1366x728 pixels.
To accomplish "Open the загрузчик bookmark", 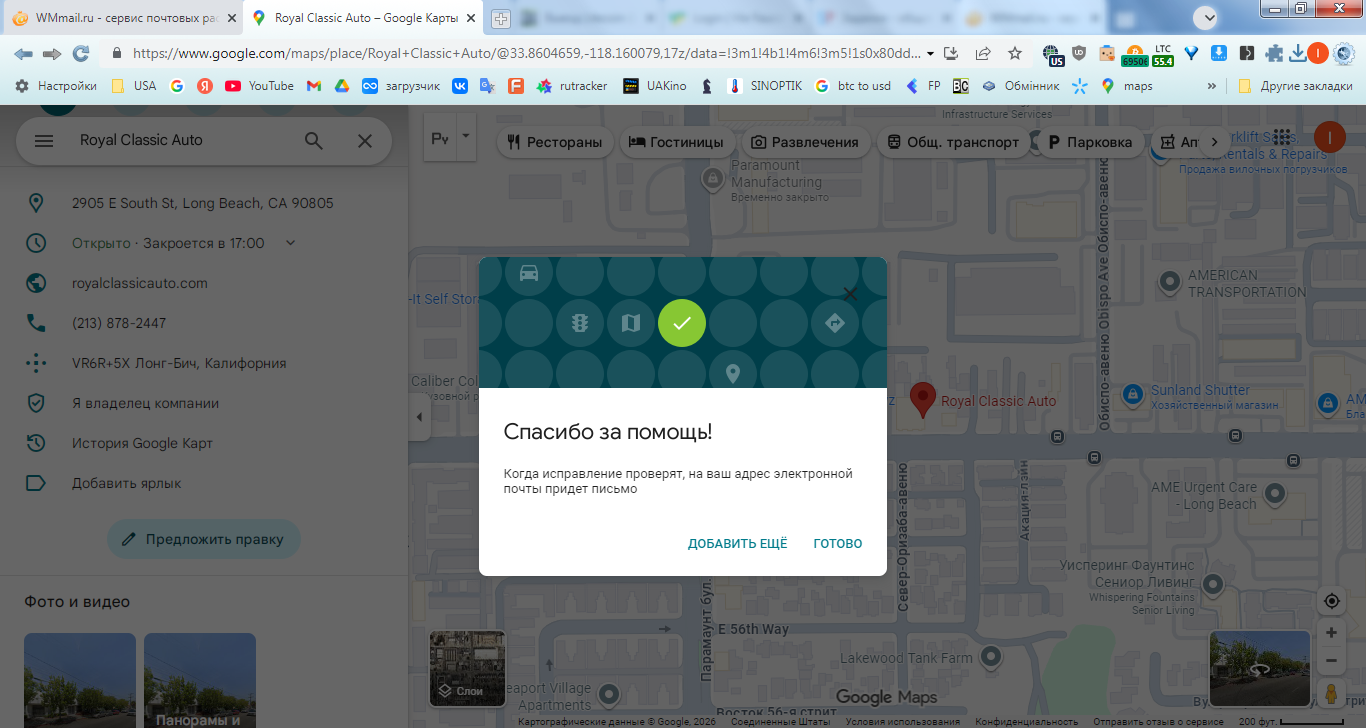I will (x=401, y=86).
